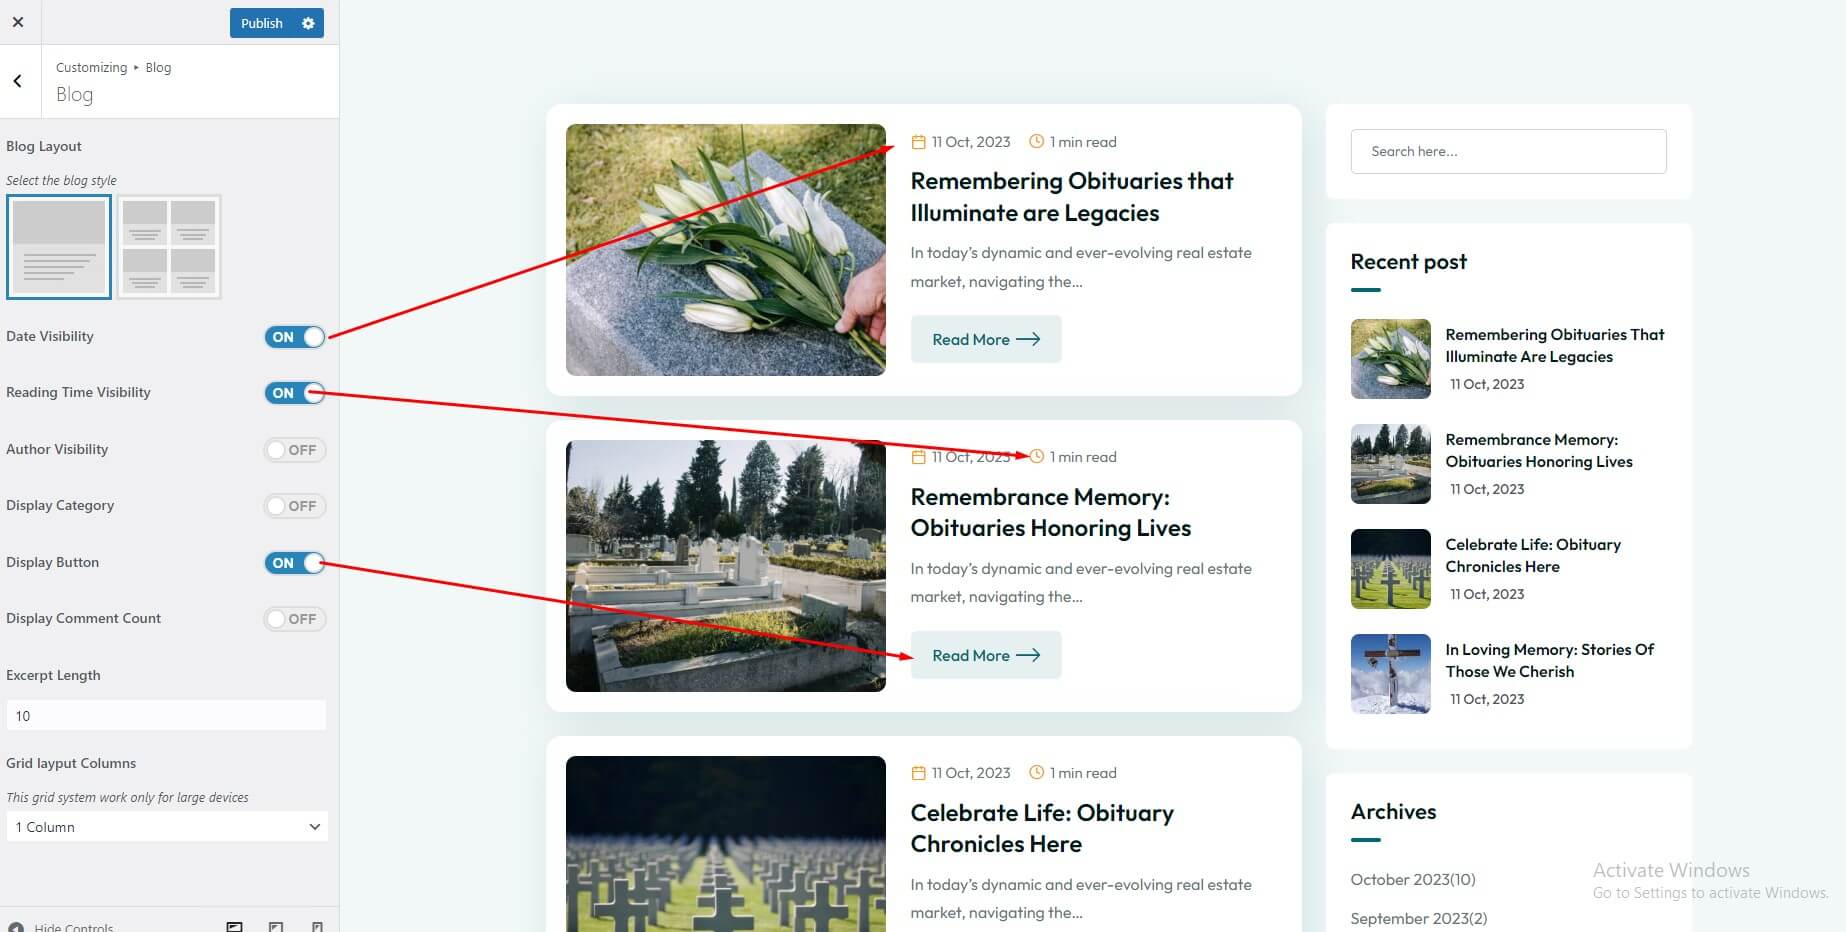Close the Customizer with the X icon

[18, 22]
